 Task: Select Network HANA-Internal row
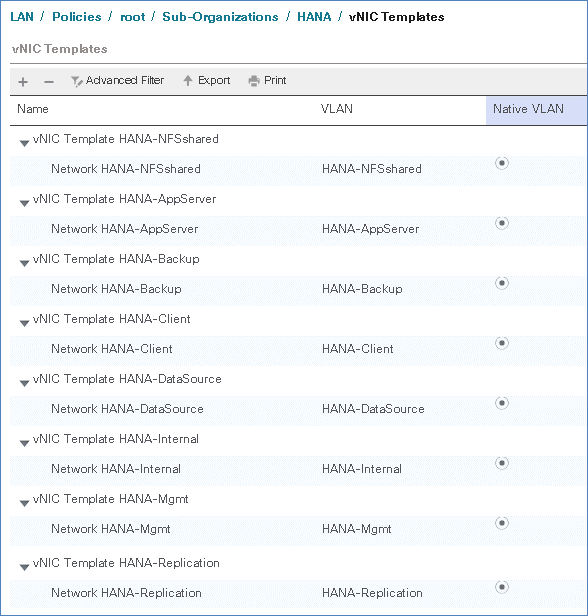pyautogui.click(x=299, y=469)
